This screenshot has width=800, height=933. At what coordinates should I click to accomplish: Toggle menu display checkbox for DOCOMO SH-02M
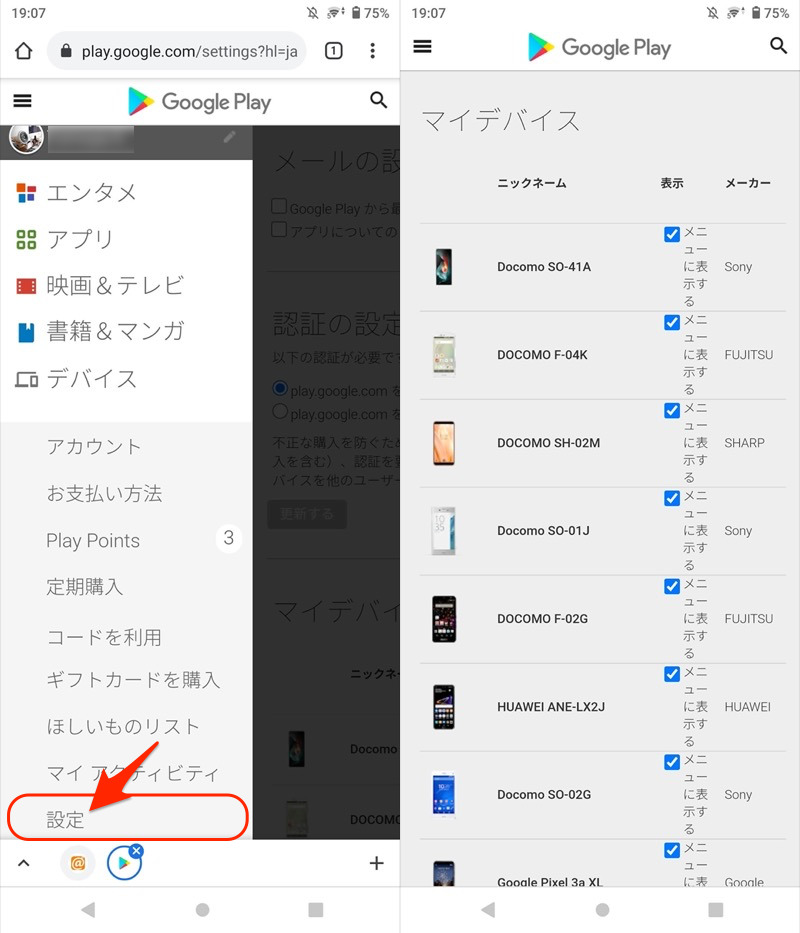click(672, 411)
